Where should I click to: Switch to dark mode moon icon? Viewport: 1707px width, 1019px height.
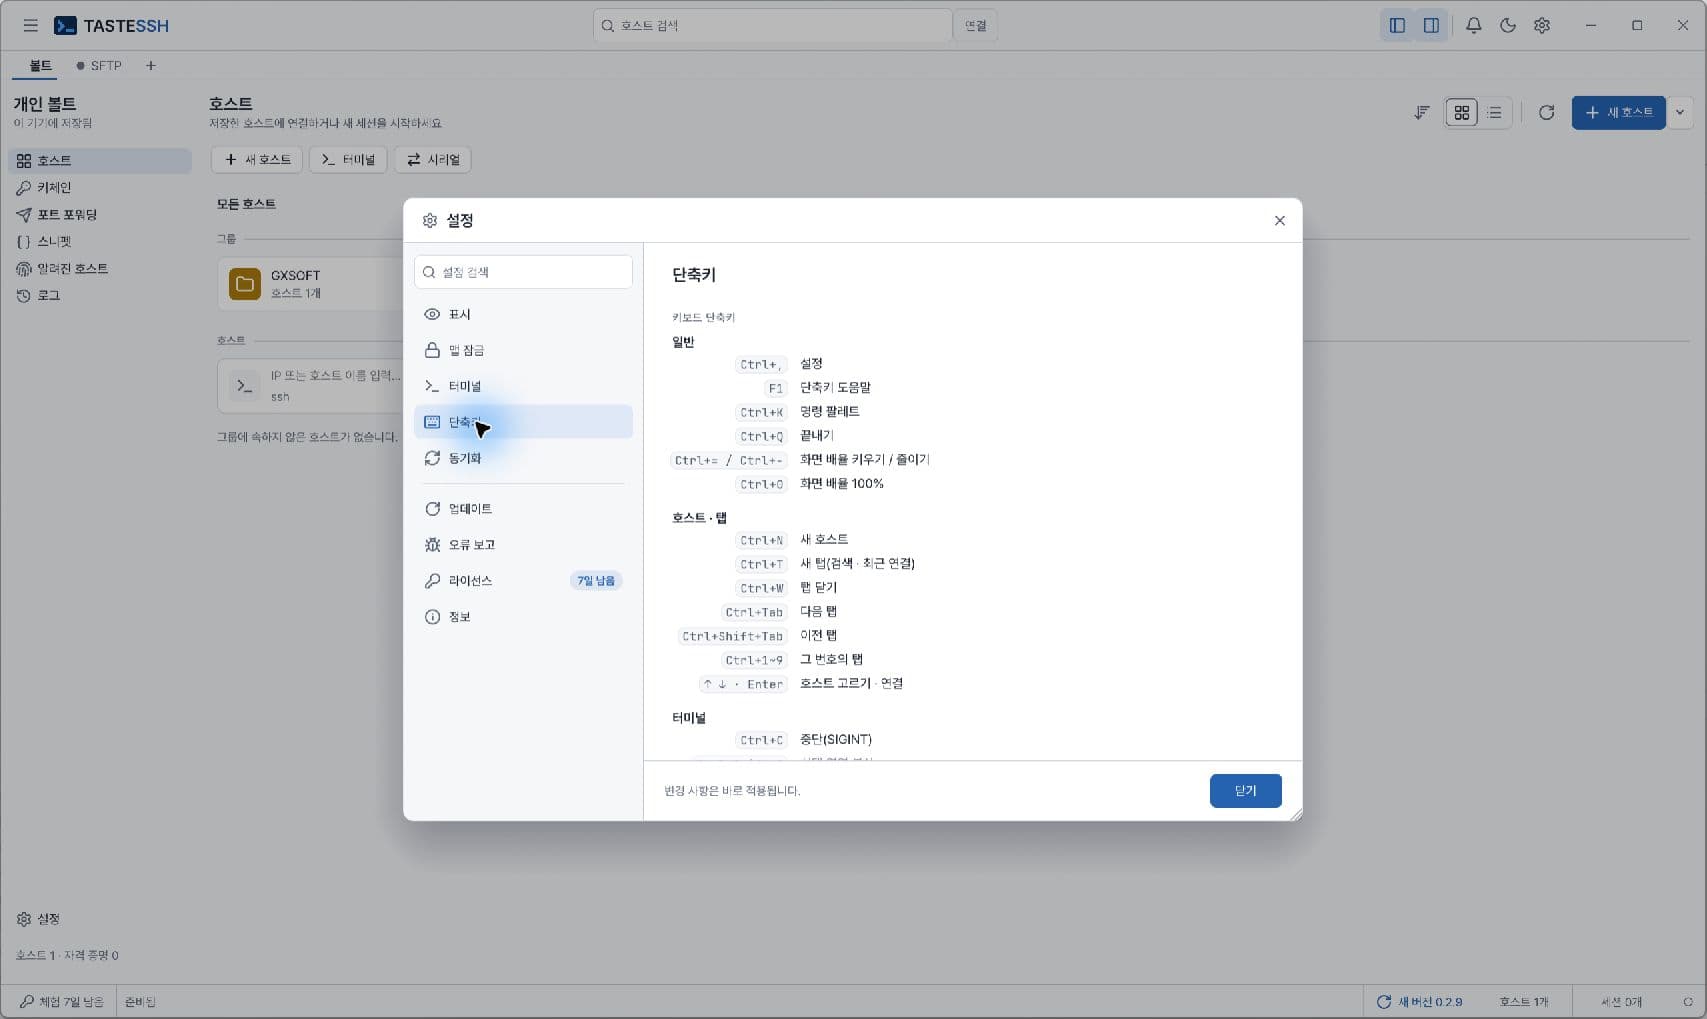coord(1508,26)
